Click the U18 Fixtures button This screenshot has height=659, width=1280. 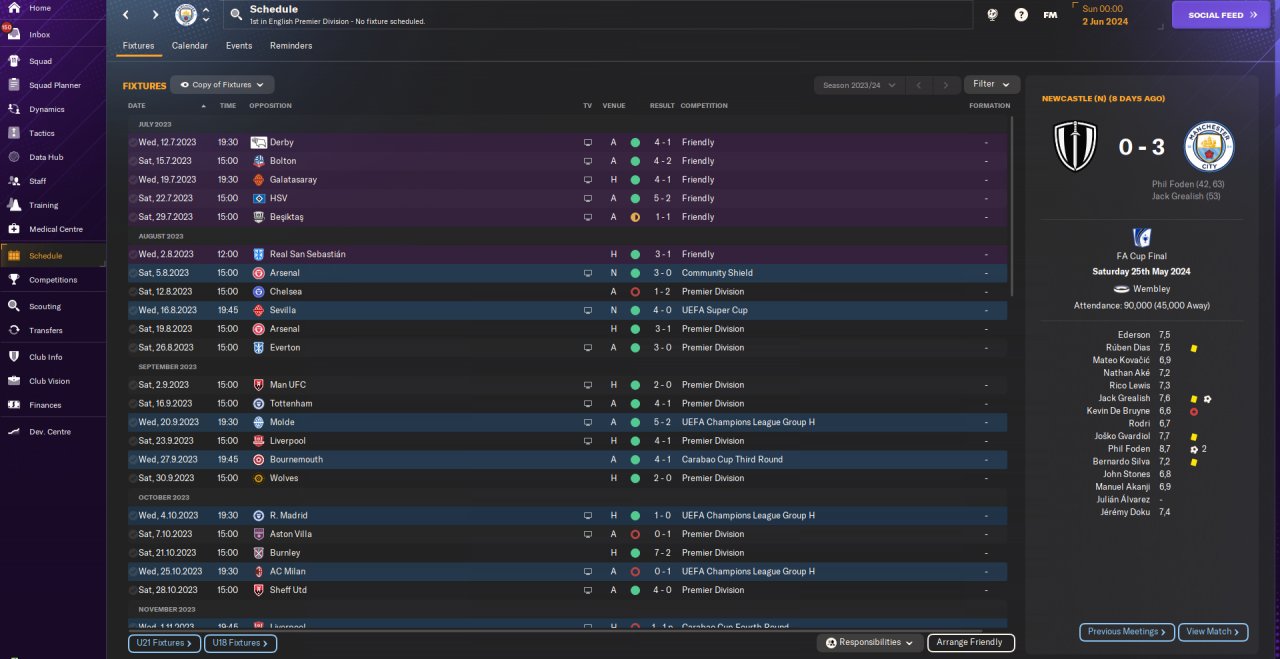241,643
